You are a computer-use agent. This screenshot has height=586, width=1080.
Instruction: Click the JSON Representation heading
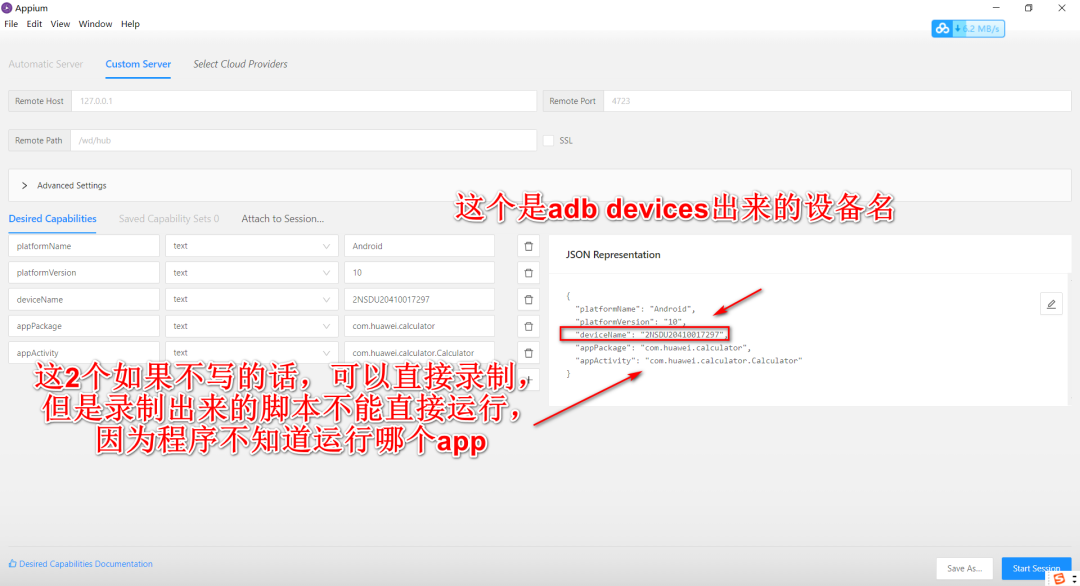point(613,255)
